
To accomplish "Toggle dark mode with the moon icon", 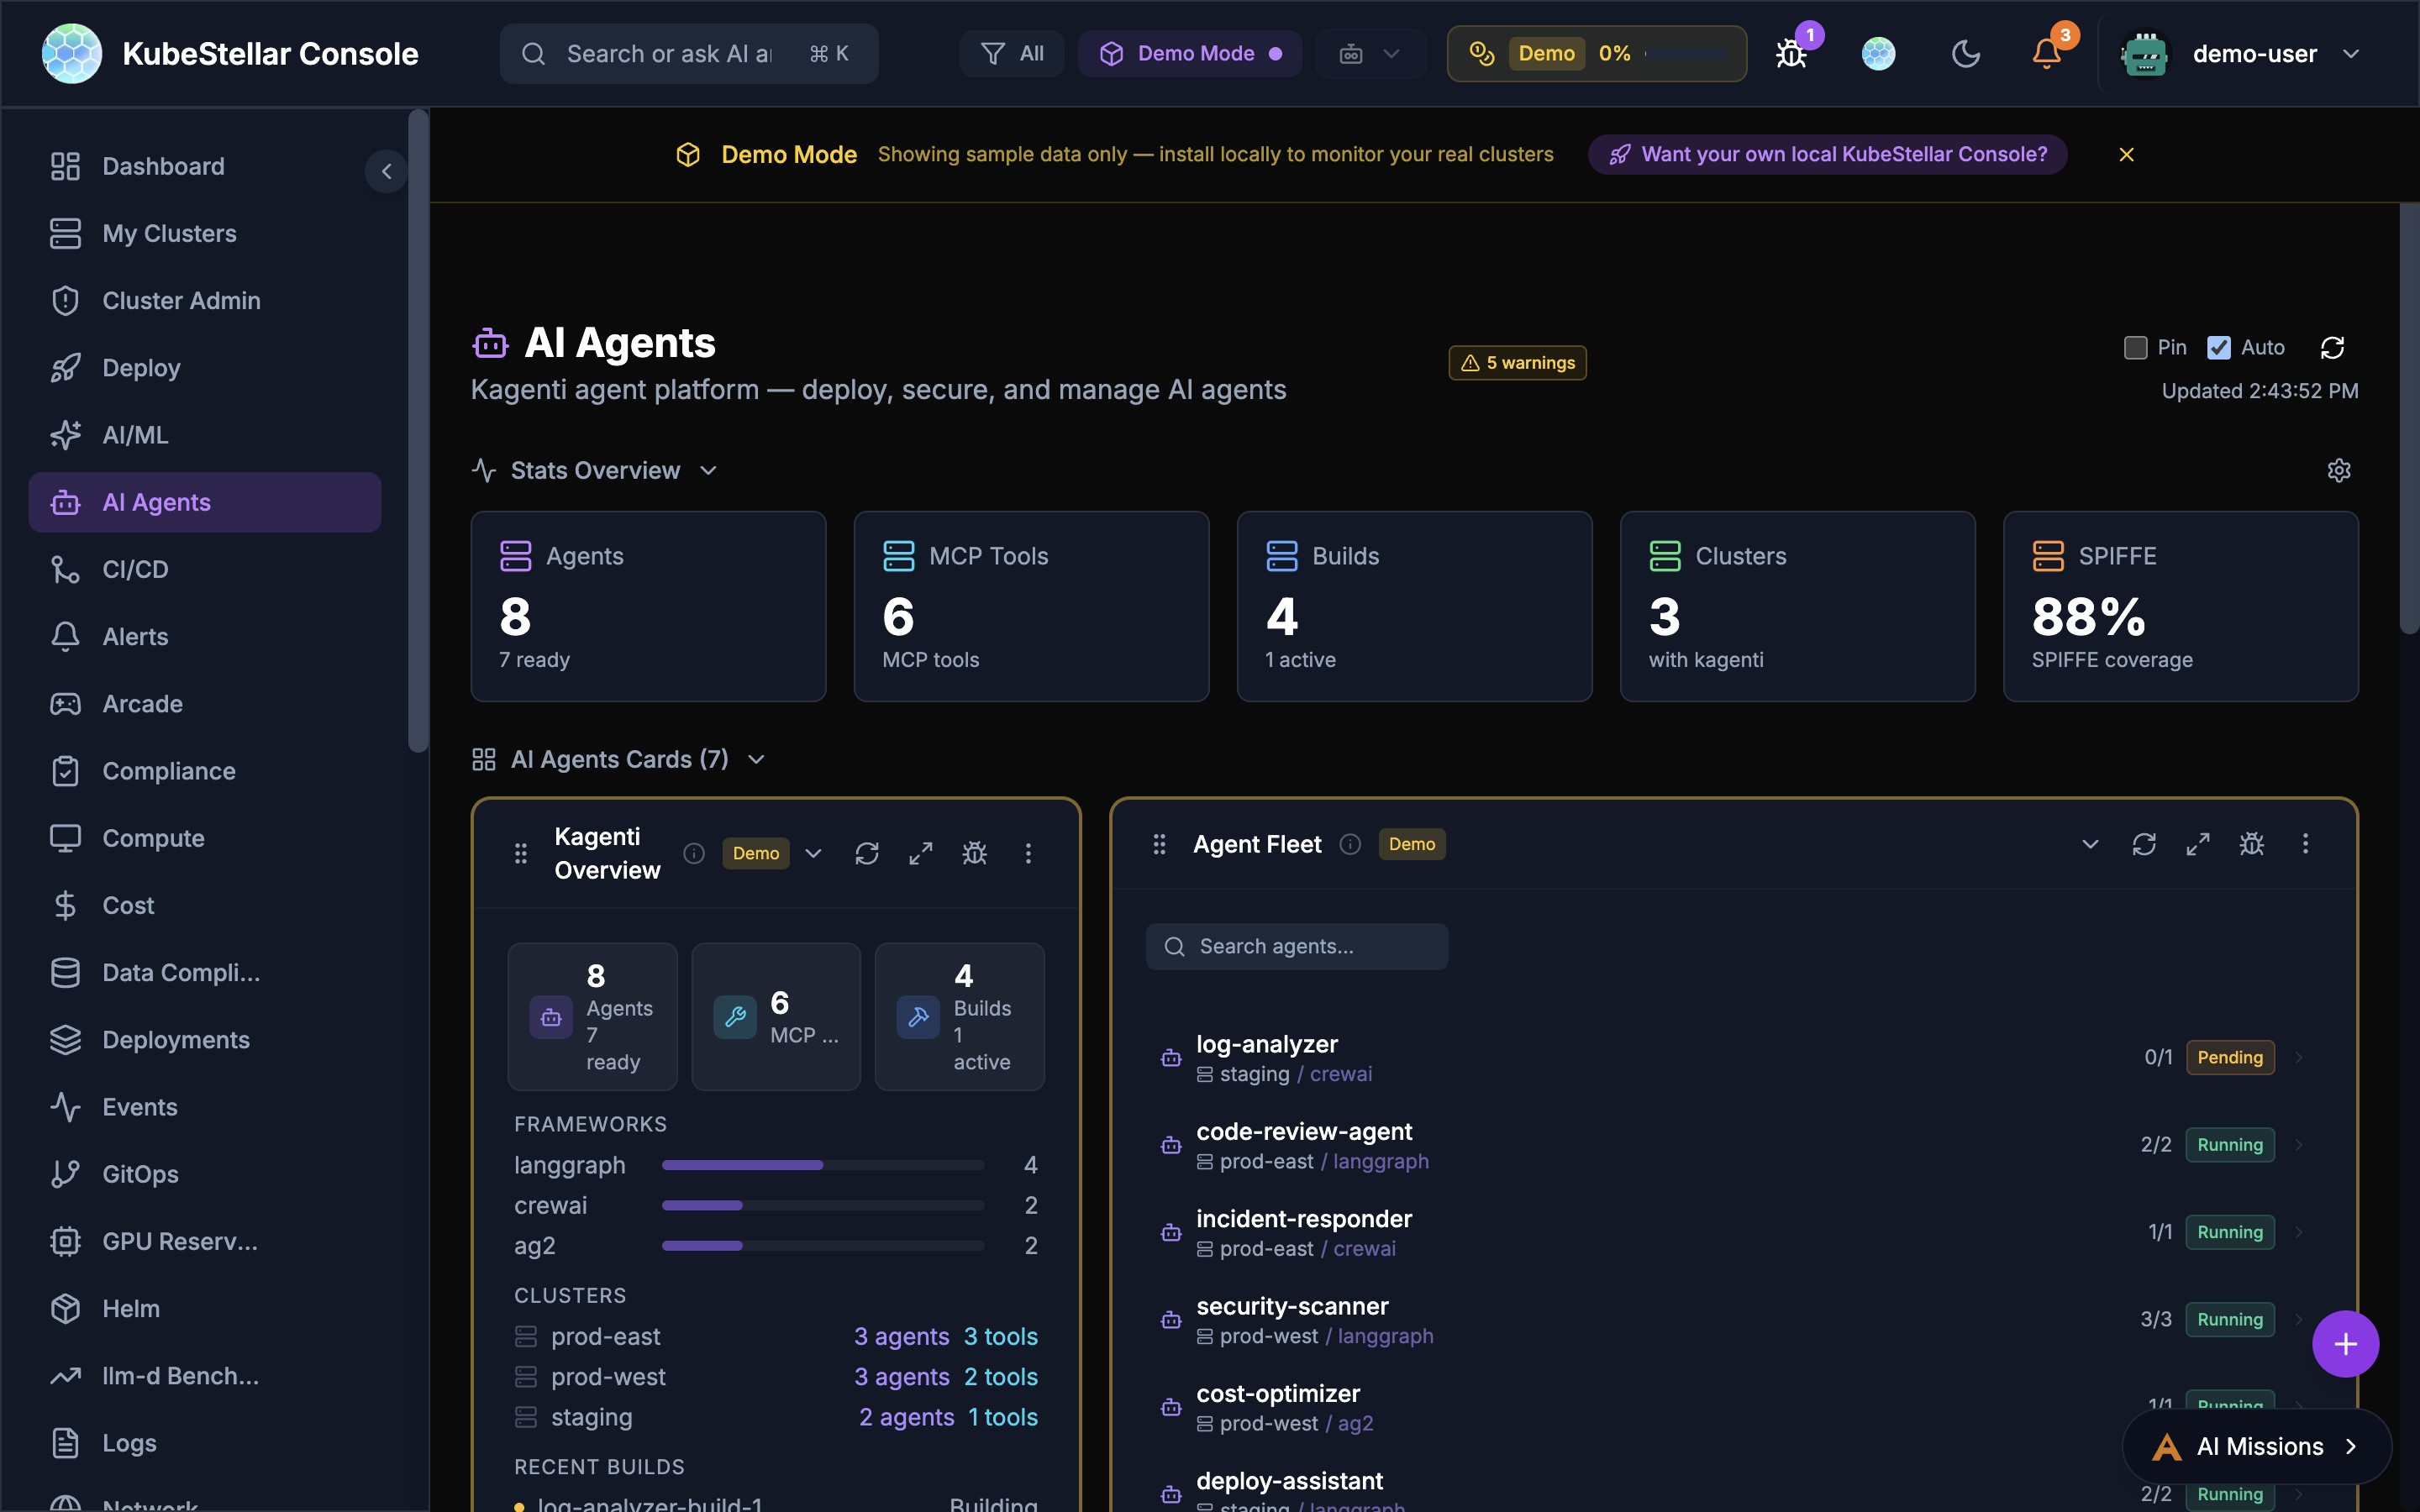I will point(1965,53).
